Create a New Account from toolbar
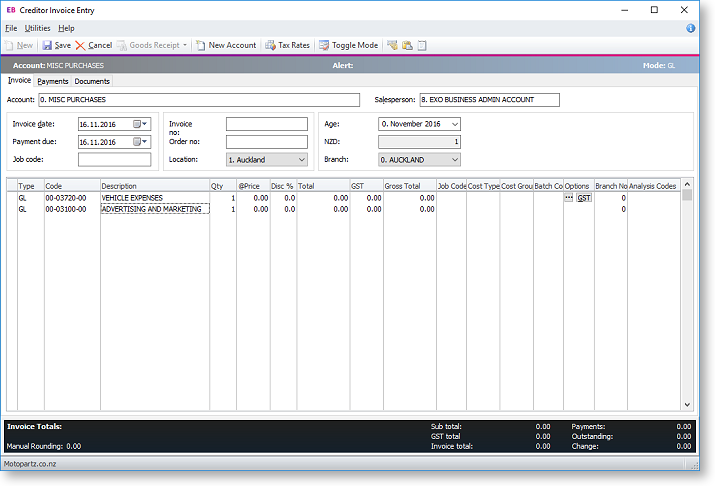 pyautogui.click(x=226, y=45)
